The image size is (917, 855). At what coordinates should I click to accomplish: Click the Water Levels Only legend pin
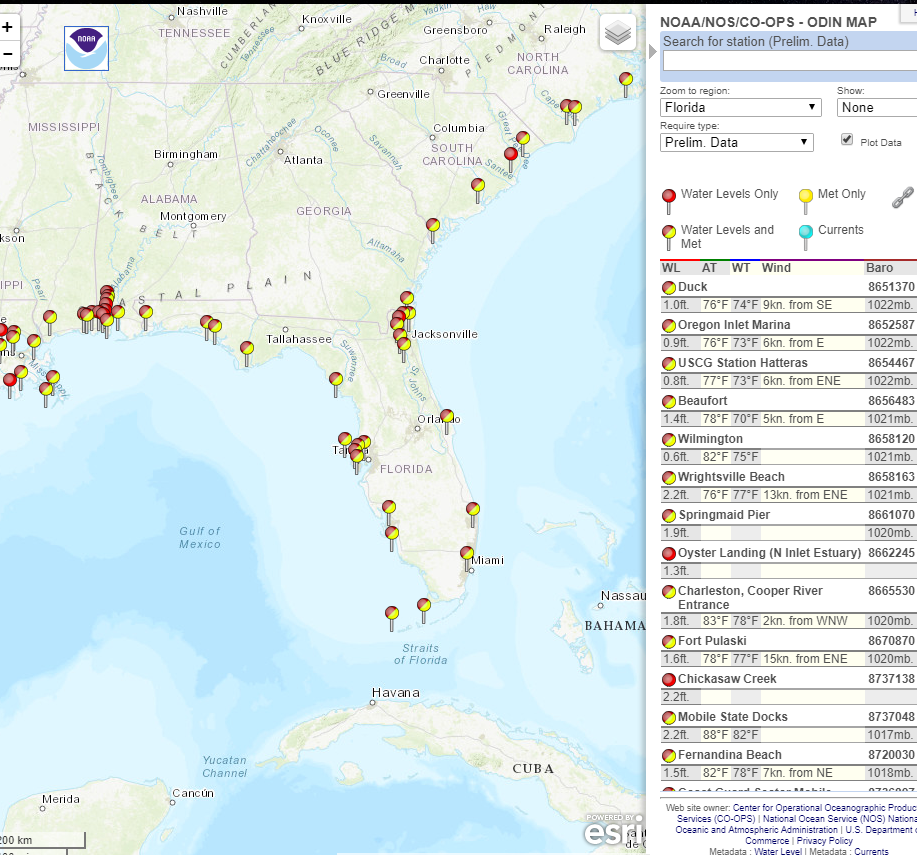click(x=668, y=201)
